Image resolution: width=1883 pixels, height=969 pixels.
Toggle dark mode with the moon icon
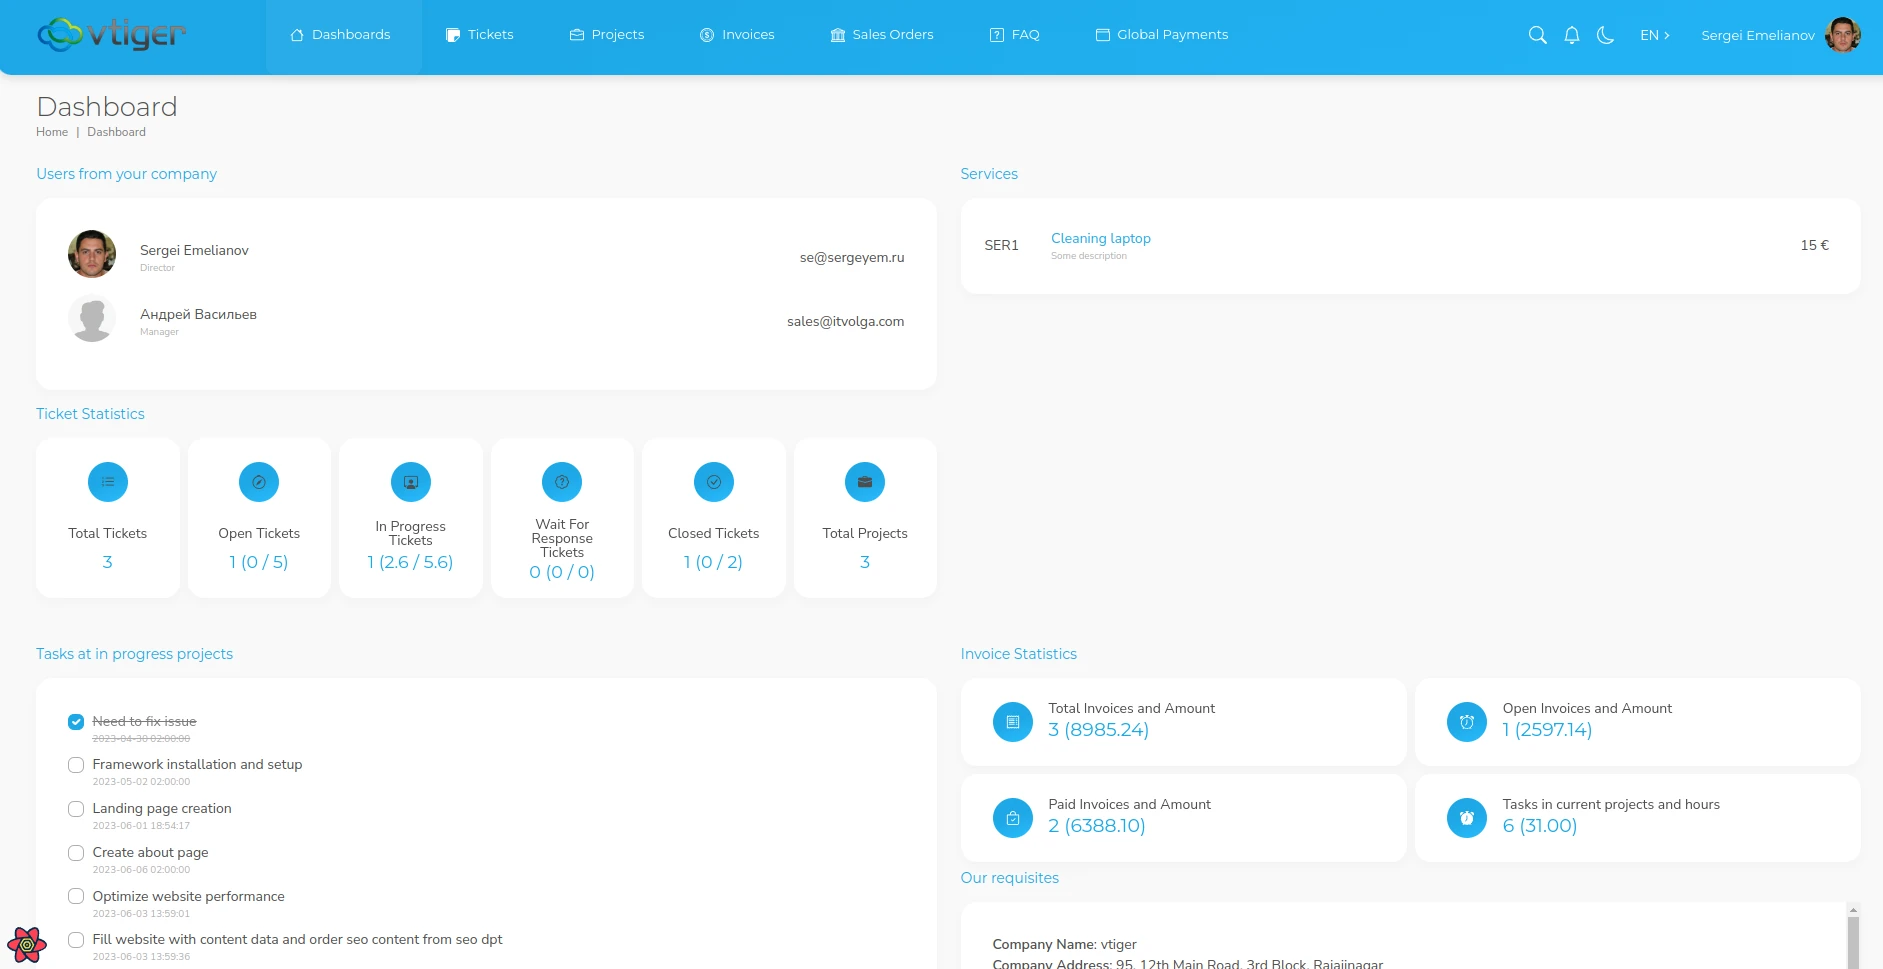click(1605, 35)
